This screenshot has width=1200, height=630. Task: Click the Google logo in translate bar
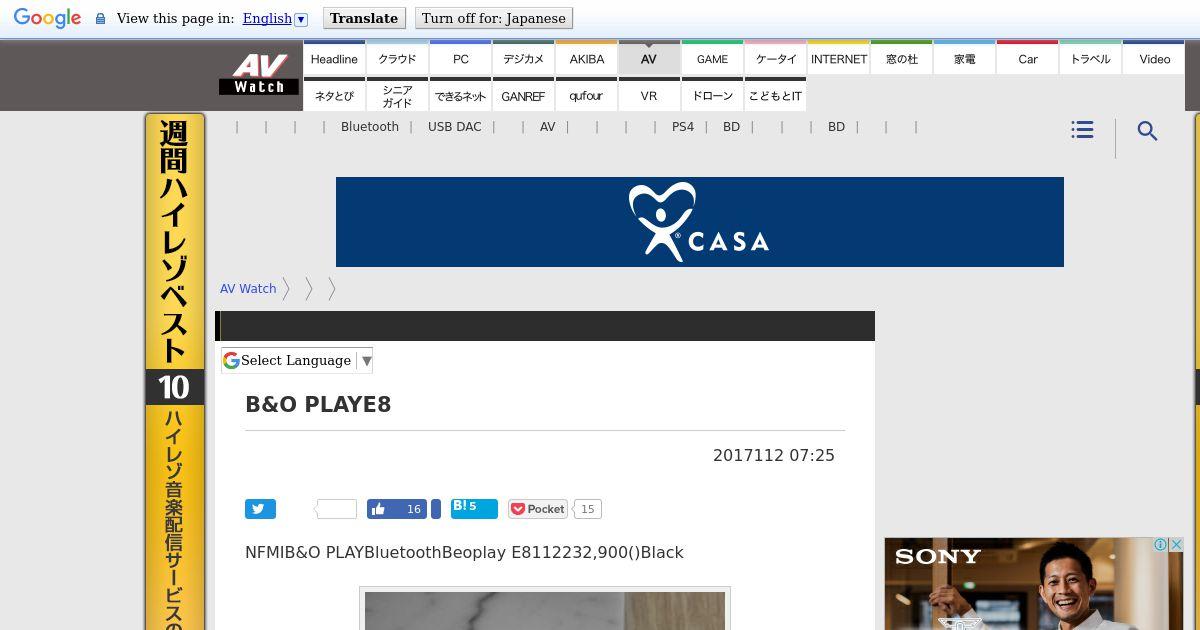[47, 18]
